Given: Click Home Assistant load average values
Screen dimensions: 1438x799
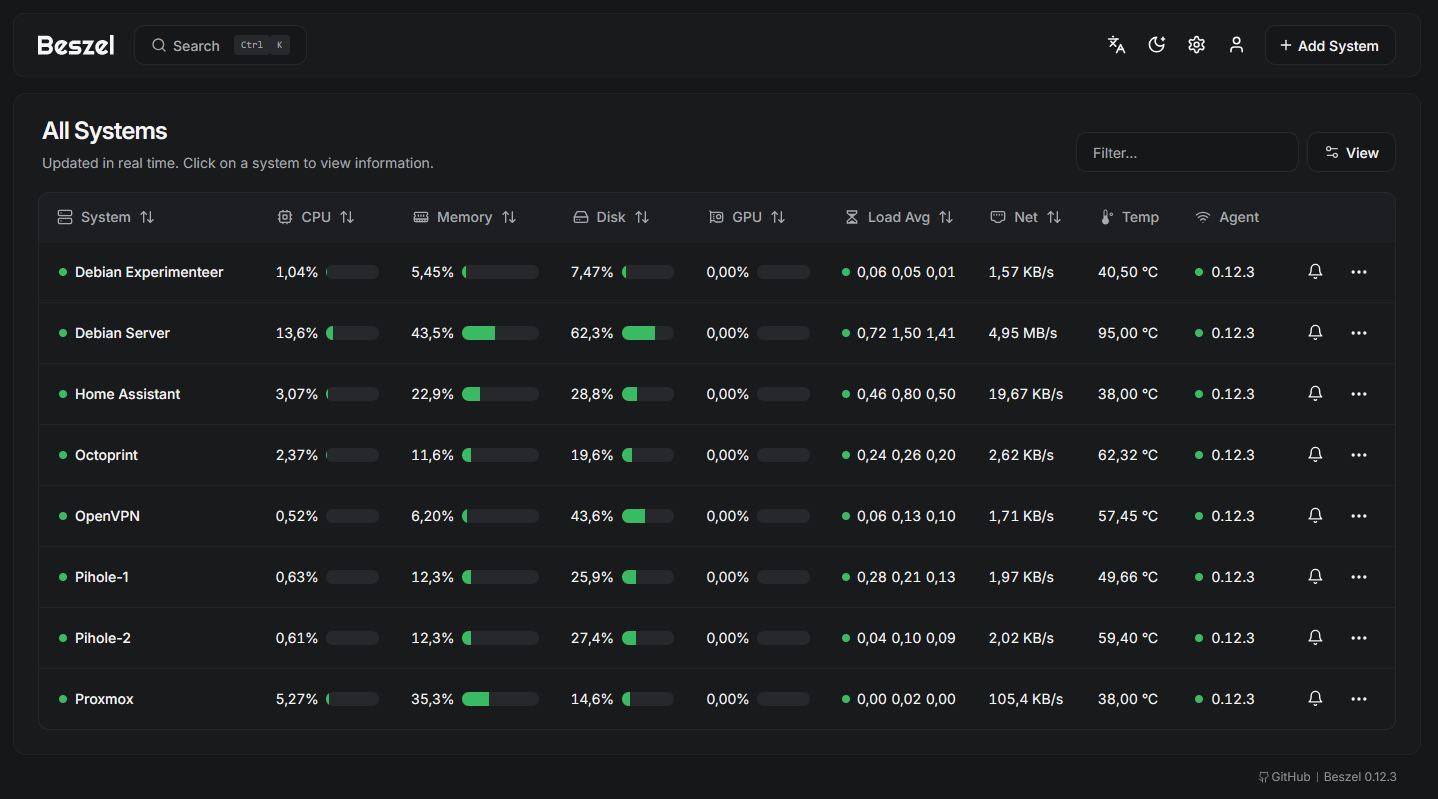Looking at the screenshot, I should [906, 394].
